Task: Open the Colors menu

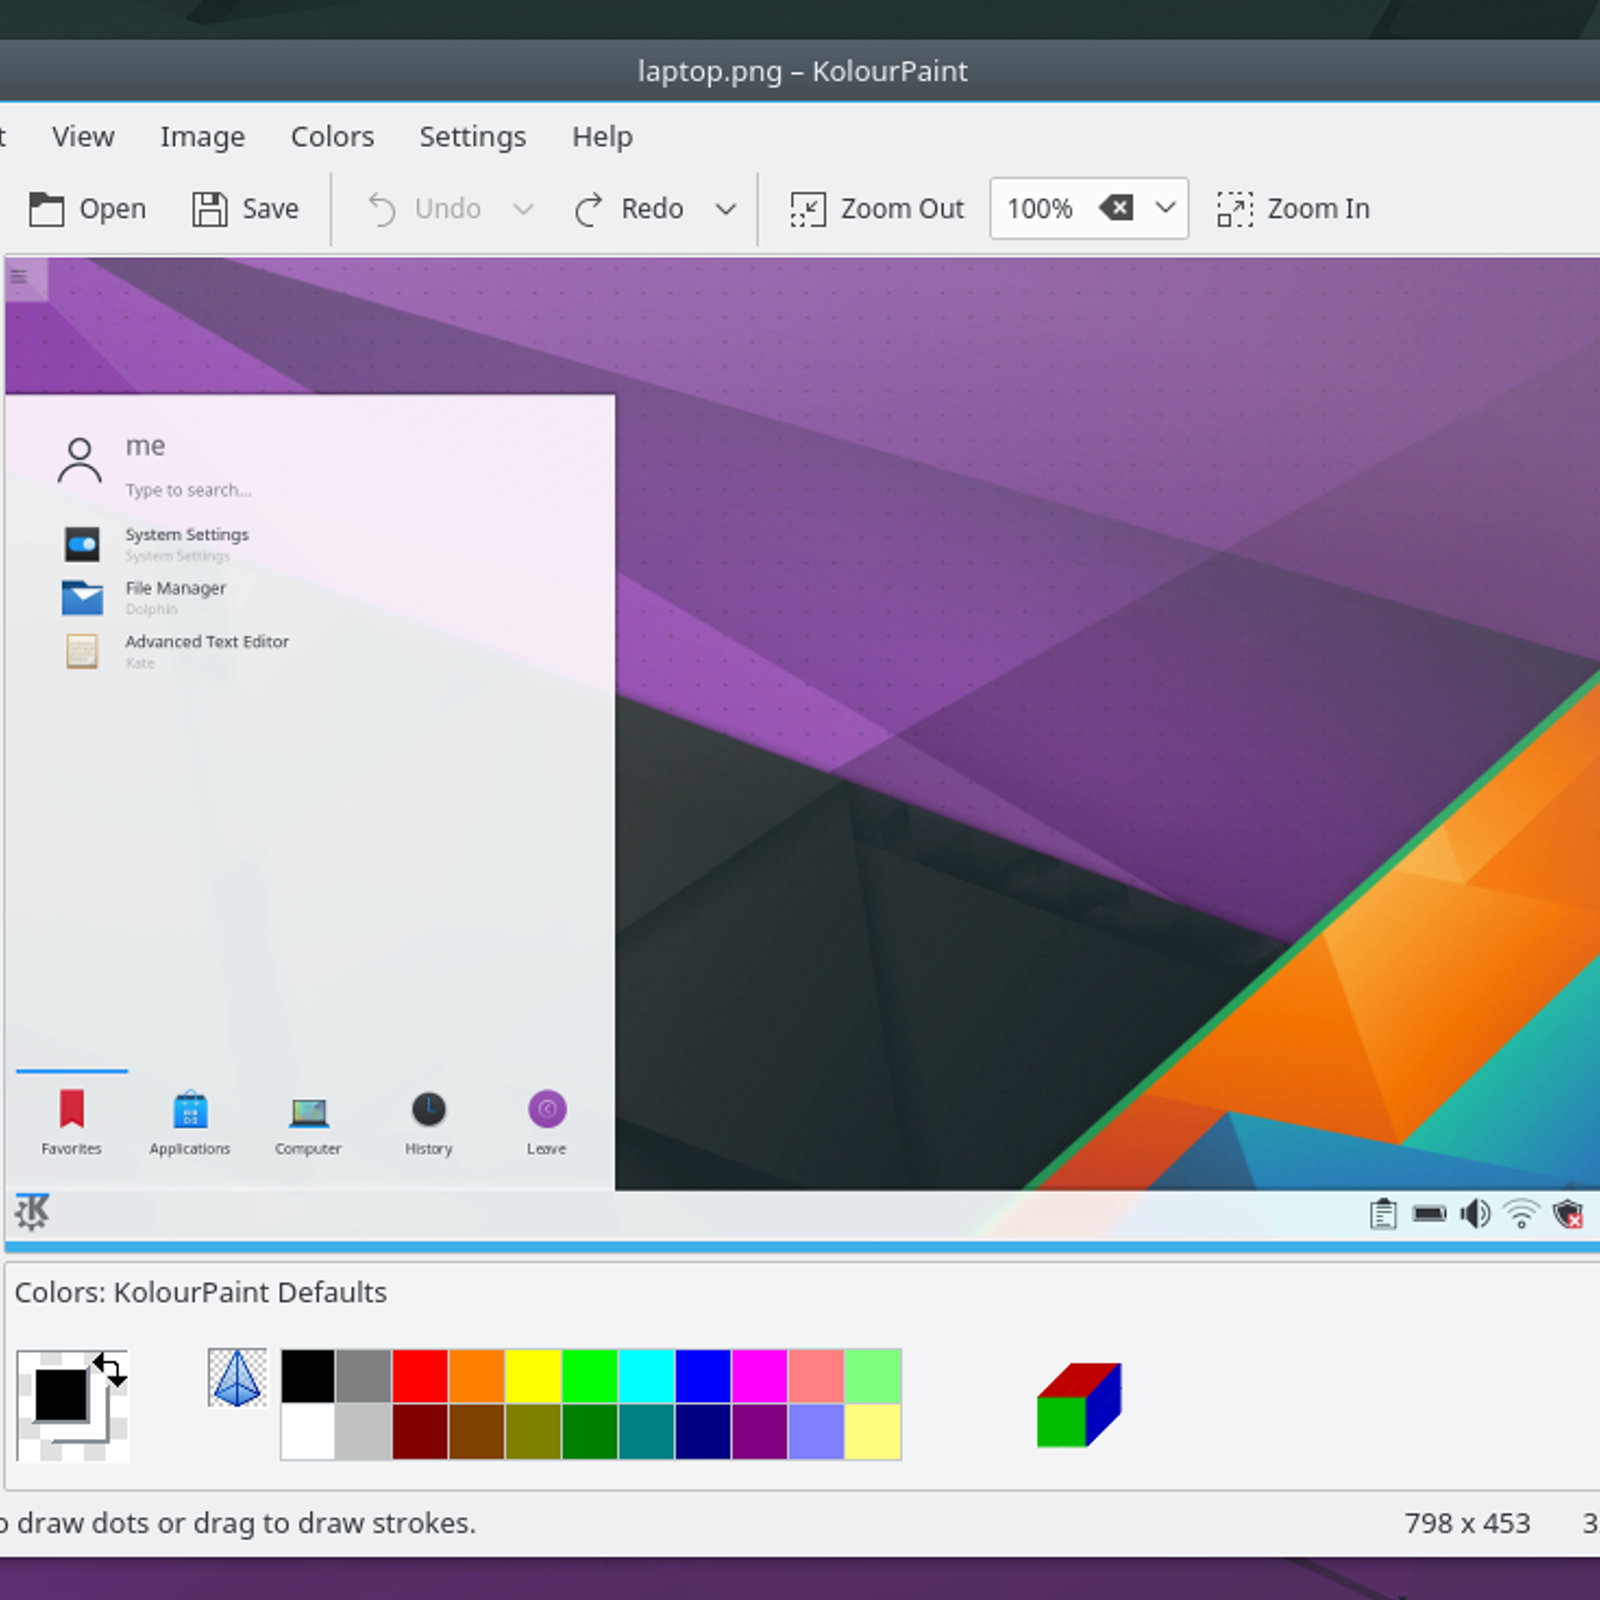Action: point(332,136)
